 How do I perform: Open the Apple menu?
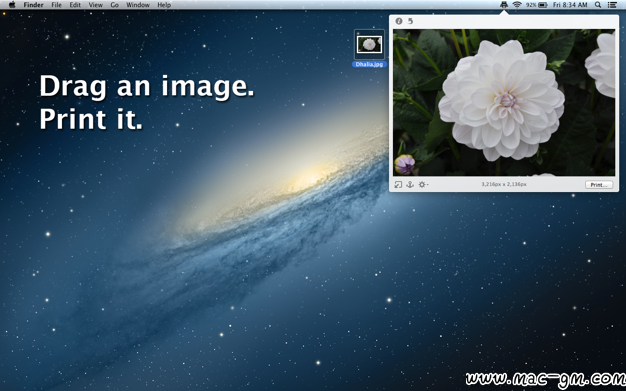pos(12,5)
